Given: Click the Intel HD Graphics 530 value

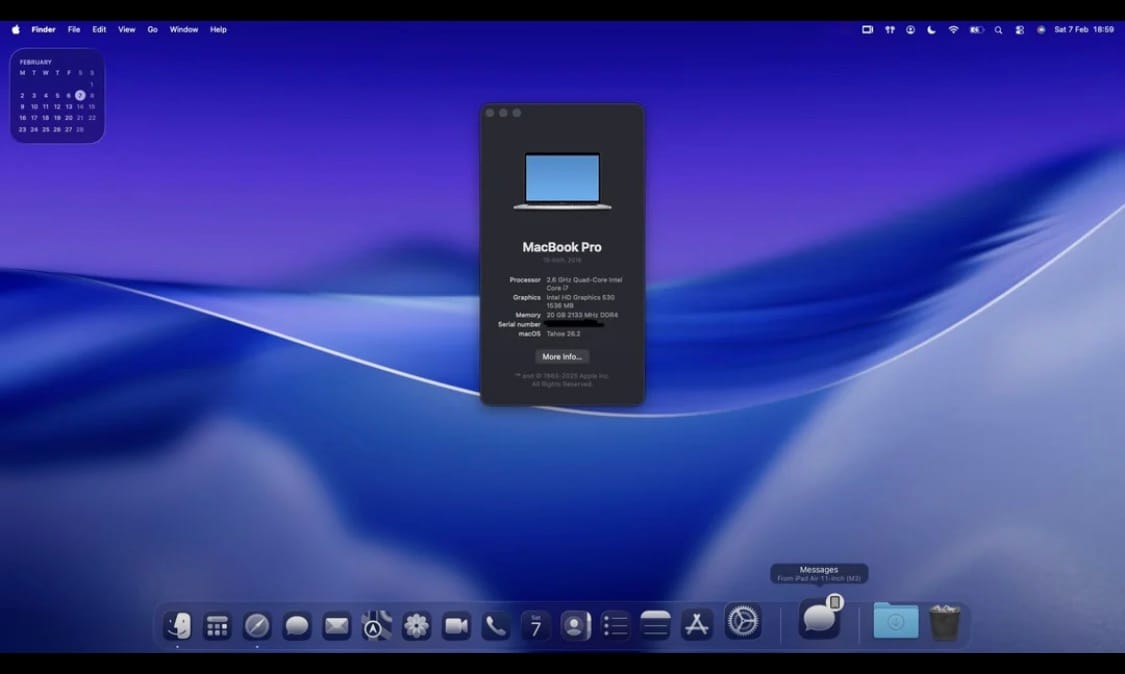Looking at the screenshot, I should coord(580,301).
